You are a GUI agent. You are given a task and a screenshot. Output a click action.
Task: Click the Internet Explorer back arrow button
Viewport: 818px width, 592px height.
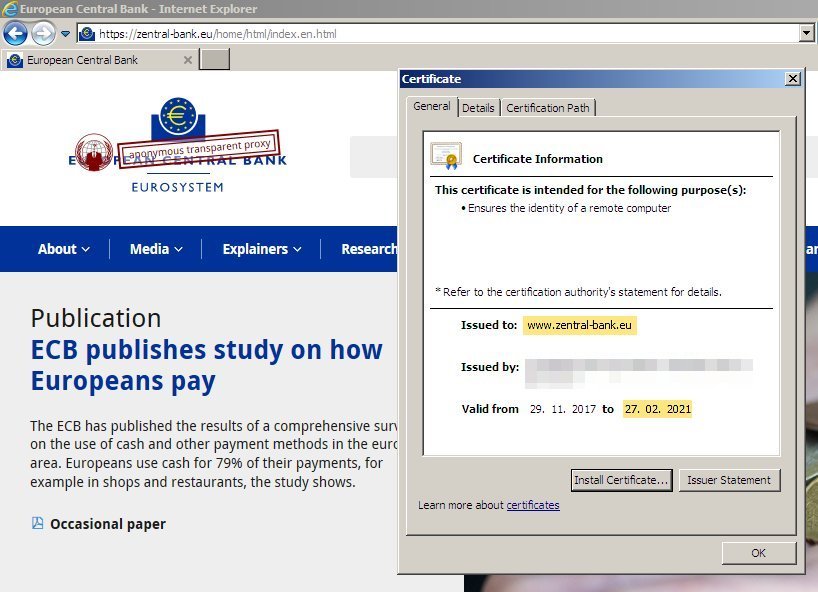coord(15,33)
